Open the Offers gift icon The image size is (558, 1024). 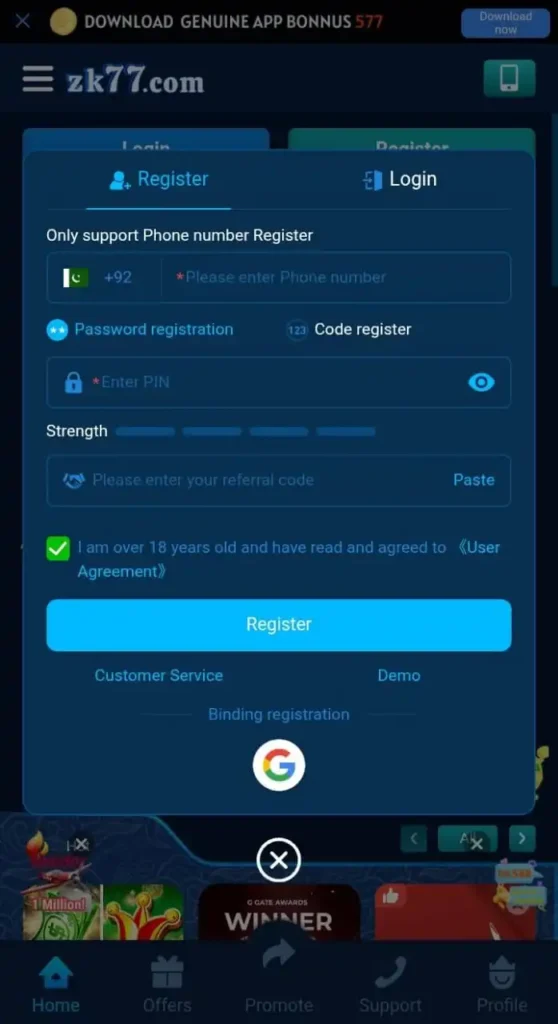coord(167,985)
